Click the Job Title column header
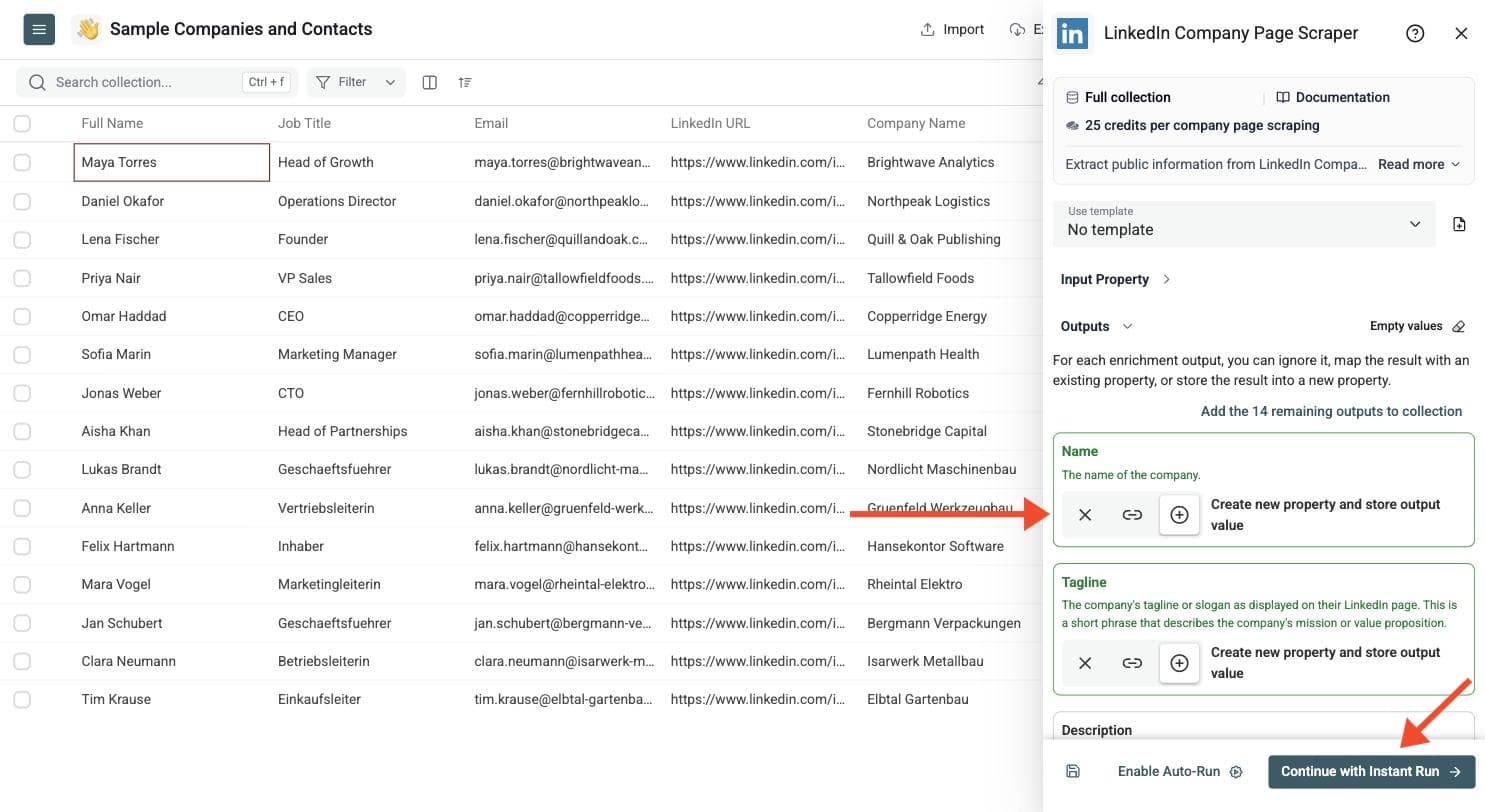 click(304, 123)
